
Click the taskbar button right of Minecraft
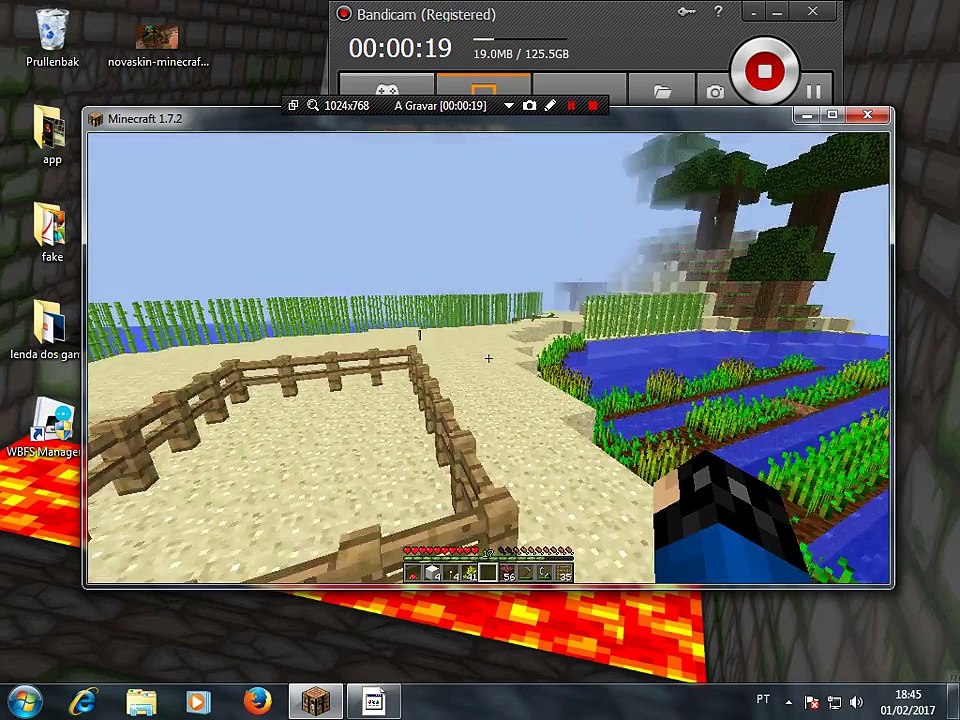pos(373,702)
